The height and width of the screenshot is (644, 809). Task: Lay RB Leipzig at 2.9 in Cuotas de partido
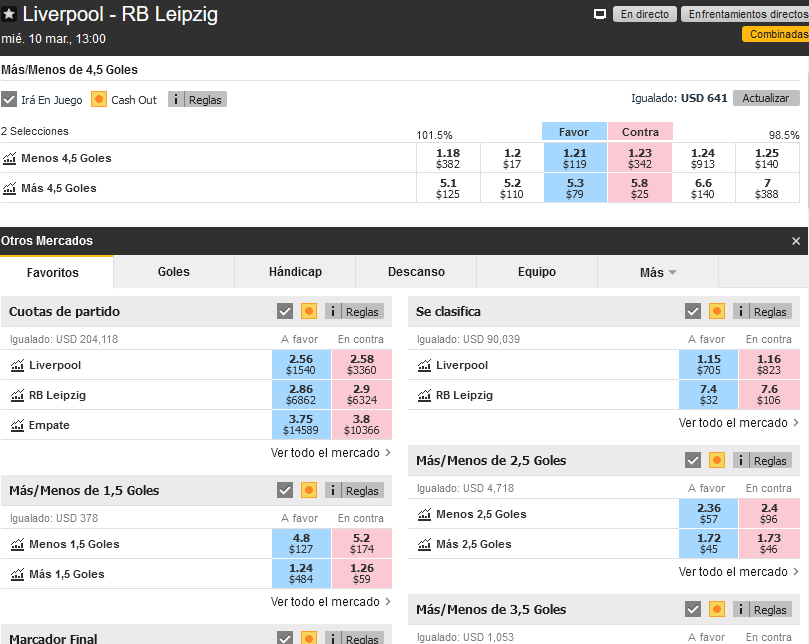pyautogui.click(x=362, y=394)
